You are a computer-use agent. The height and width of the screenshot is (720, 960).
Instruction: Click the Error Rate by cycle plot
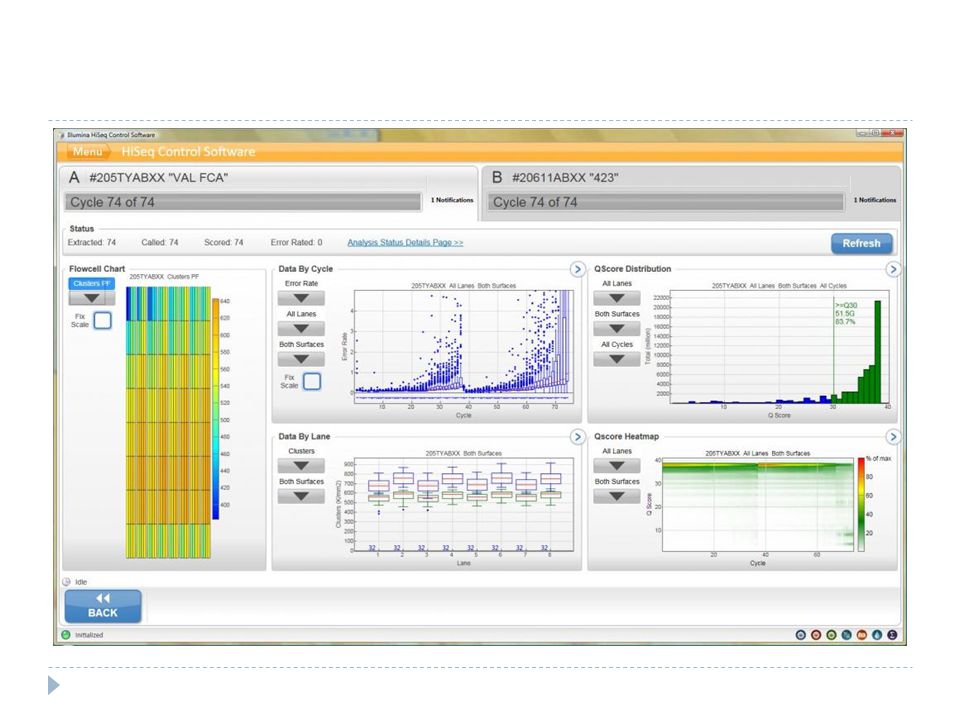pos(463,347)
